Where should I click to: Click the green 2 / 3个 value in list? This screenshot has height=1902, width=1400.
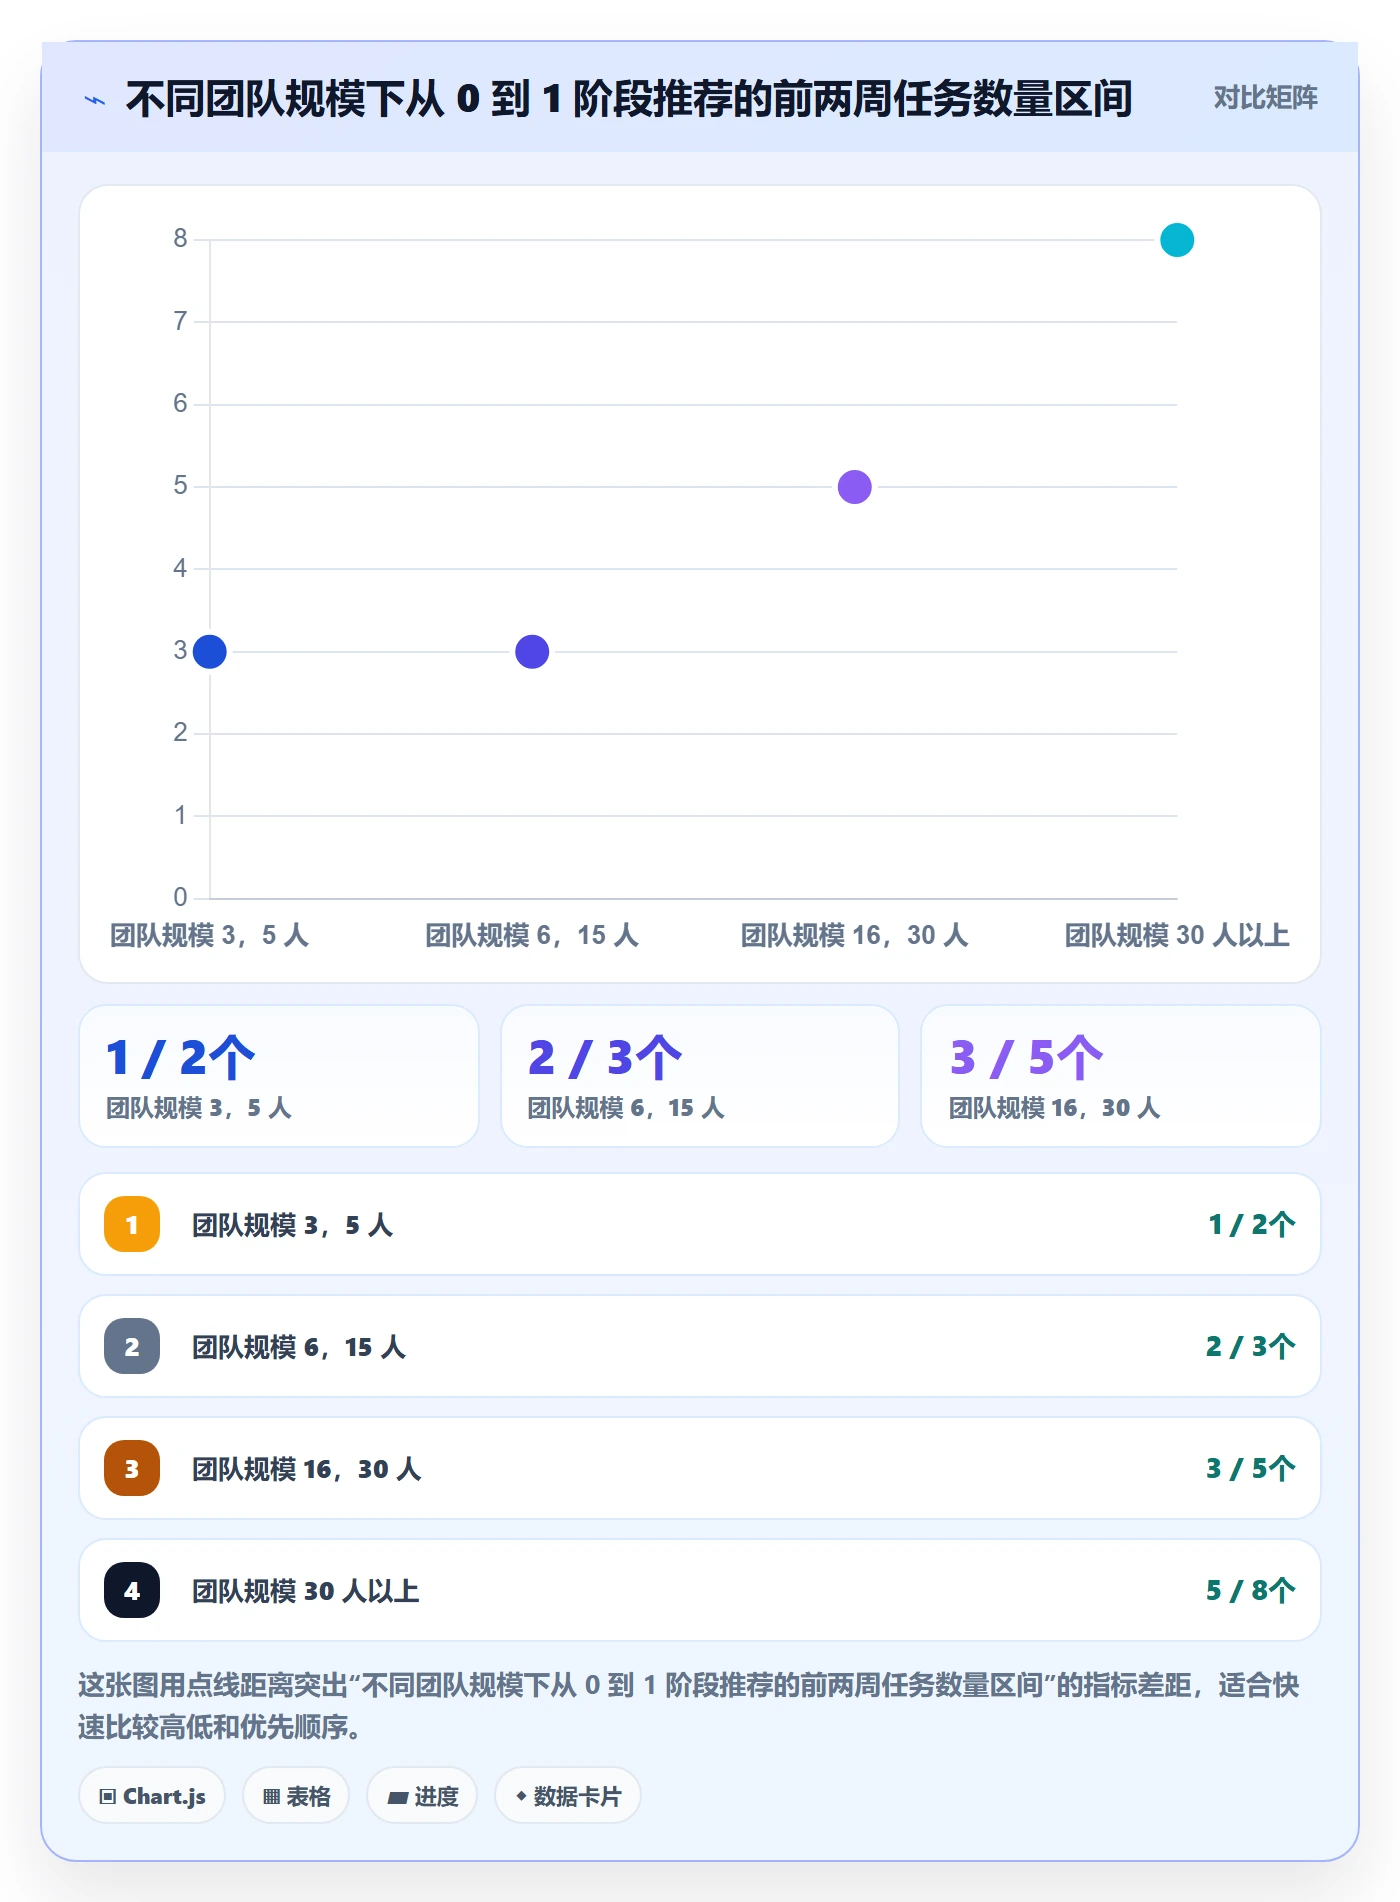coord(1251,1347)
